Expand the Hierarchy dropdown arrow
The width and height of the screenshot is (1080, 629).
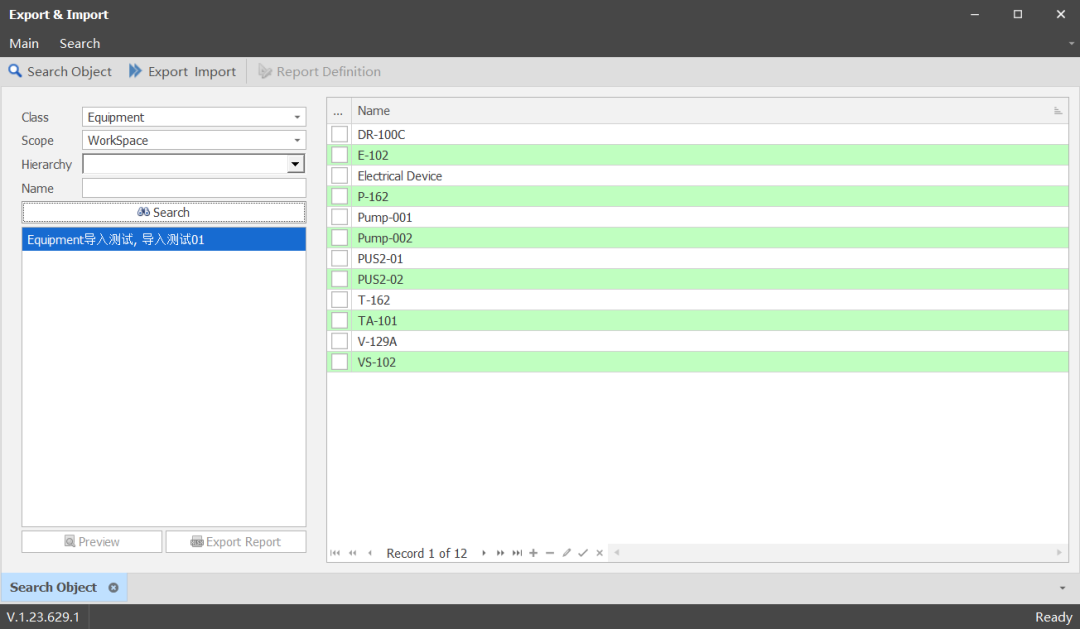pos(295,164)
